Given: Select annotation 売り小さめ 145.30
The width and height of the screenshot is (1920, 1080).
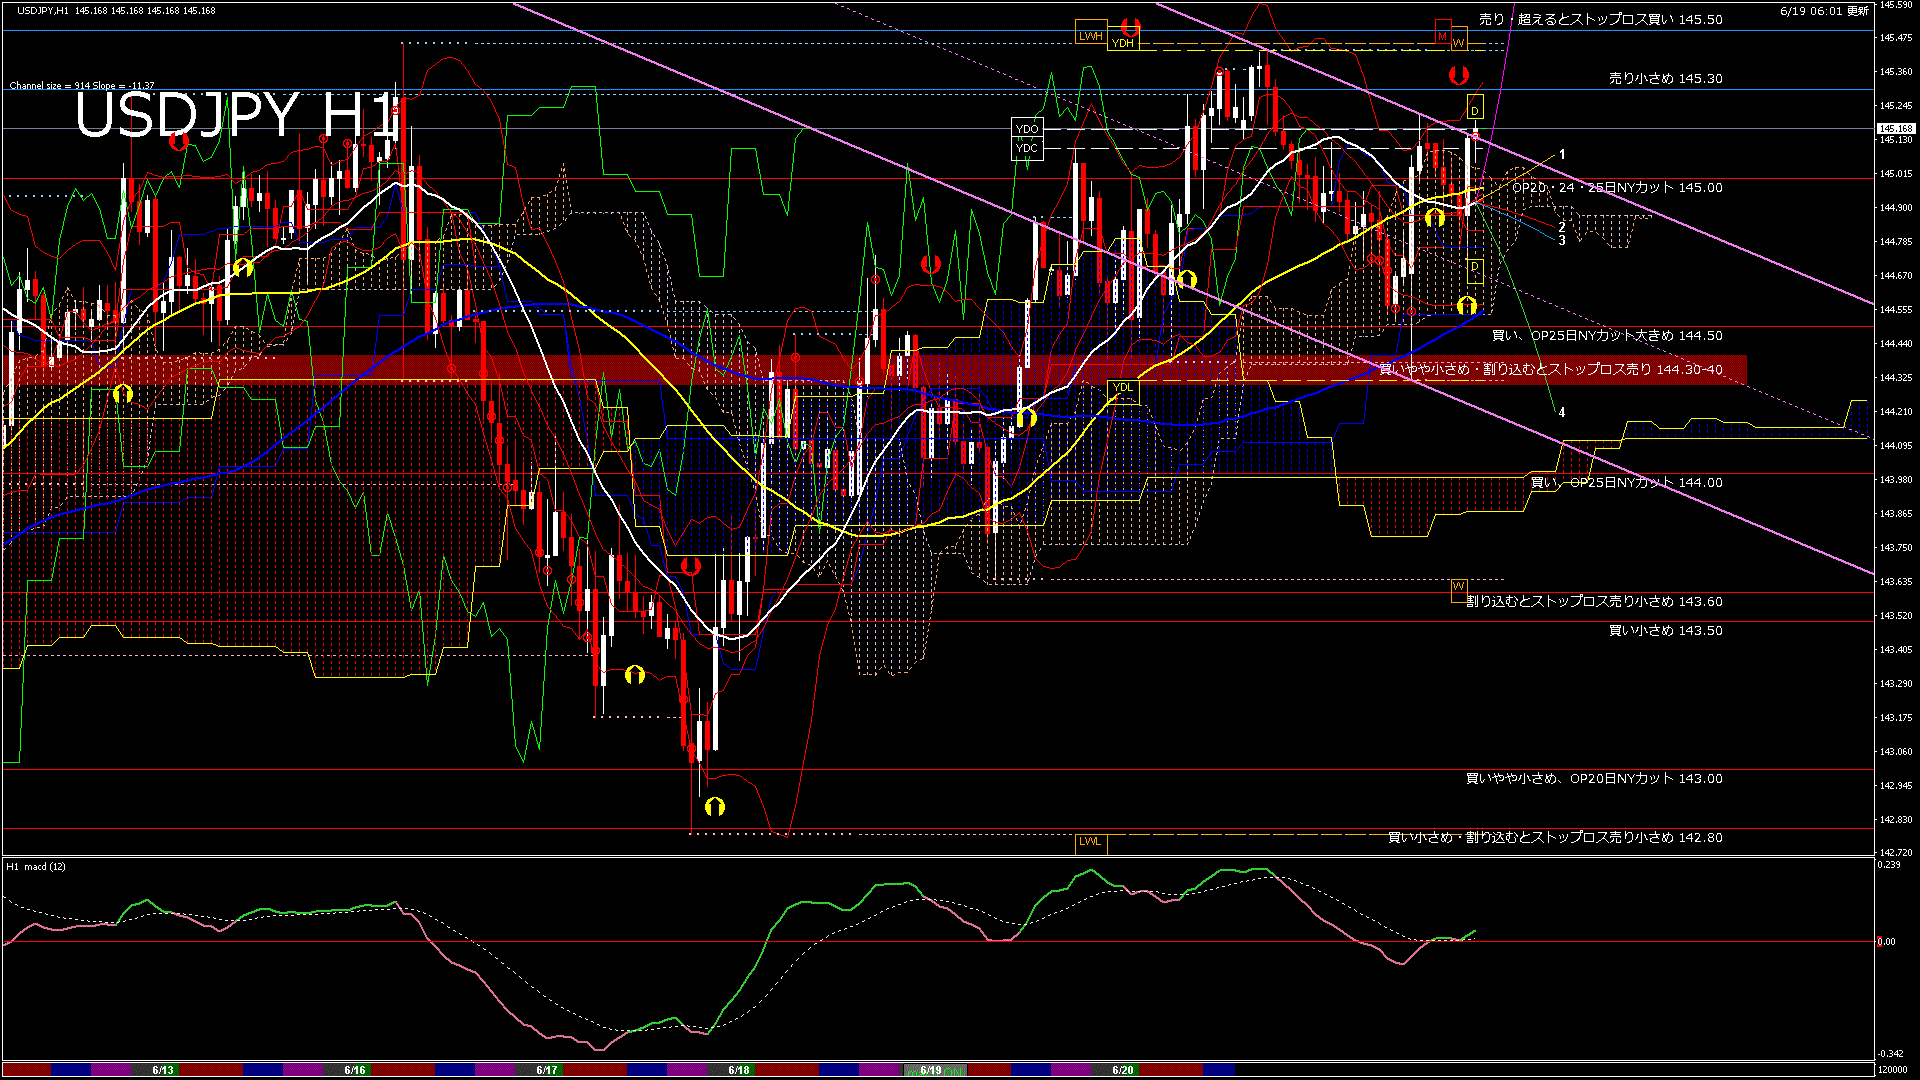Looking at the screenshot, I should tap(1666, 78).
